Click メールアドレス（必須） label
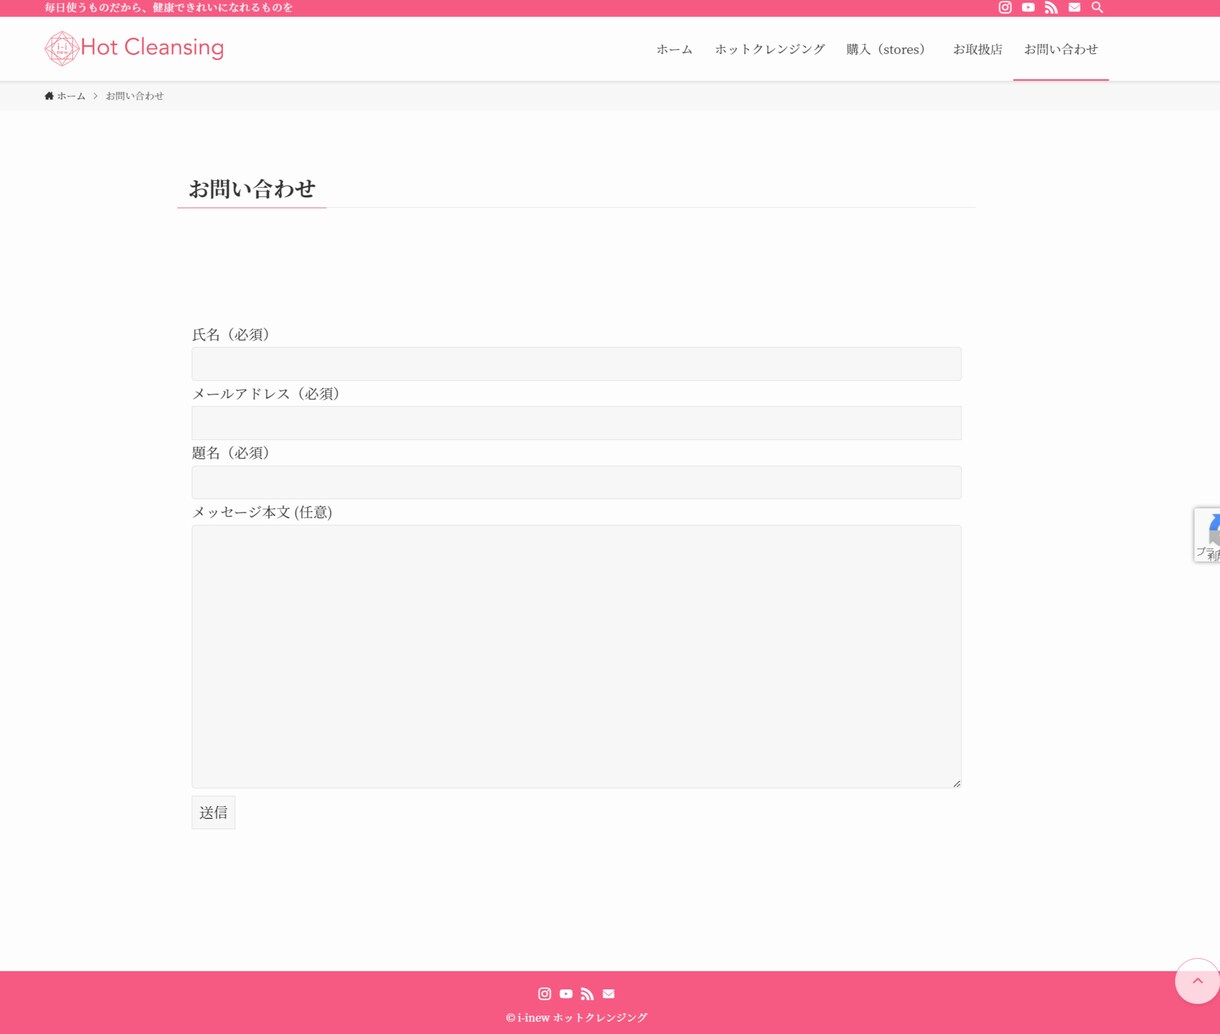Viewport: 1220px width, 1034px height. tap(269, 394)
